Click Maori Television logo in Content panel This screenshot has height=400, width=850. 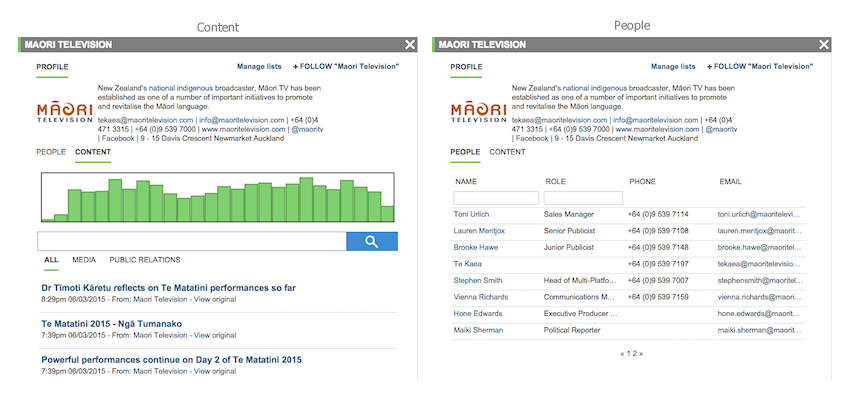pos(65,113)
